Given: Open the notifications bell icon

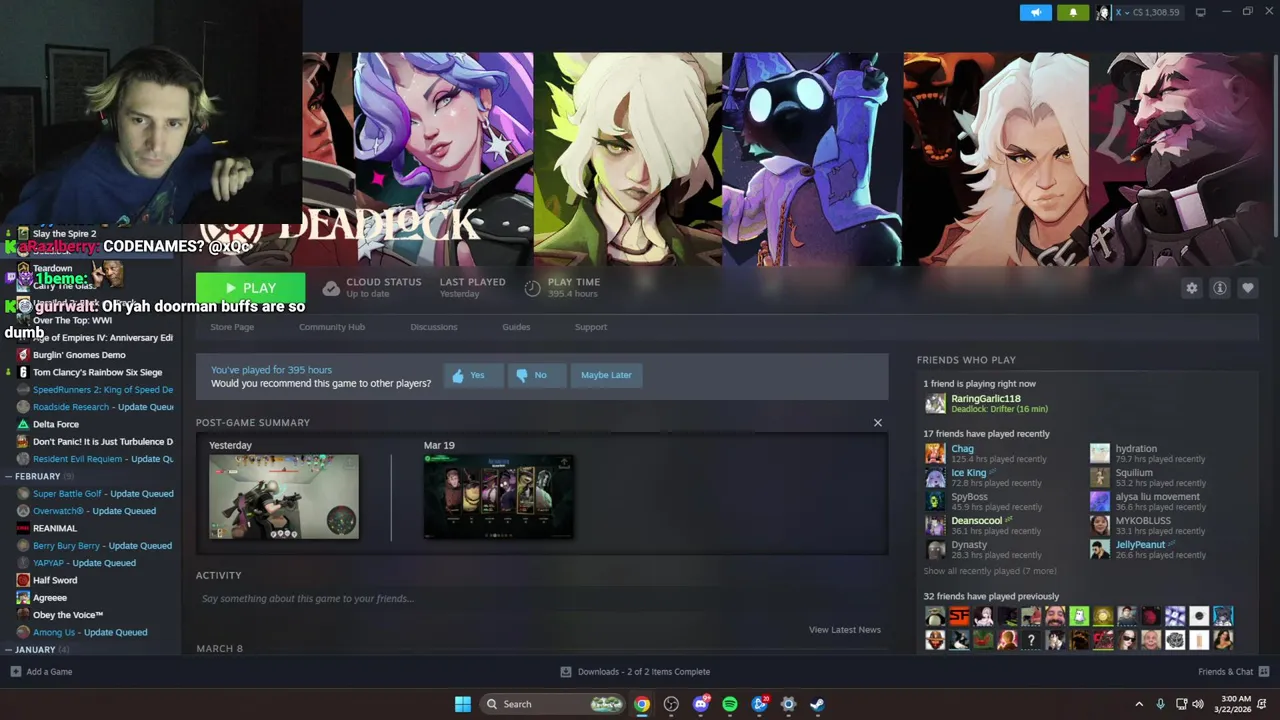Looking at the screenshot, I should tap(1073, 12).
